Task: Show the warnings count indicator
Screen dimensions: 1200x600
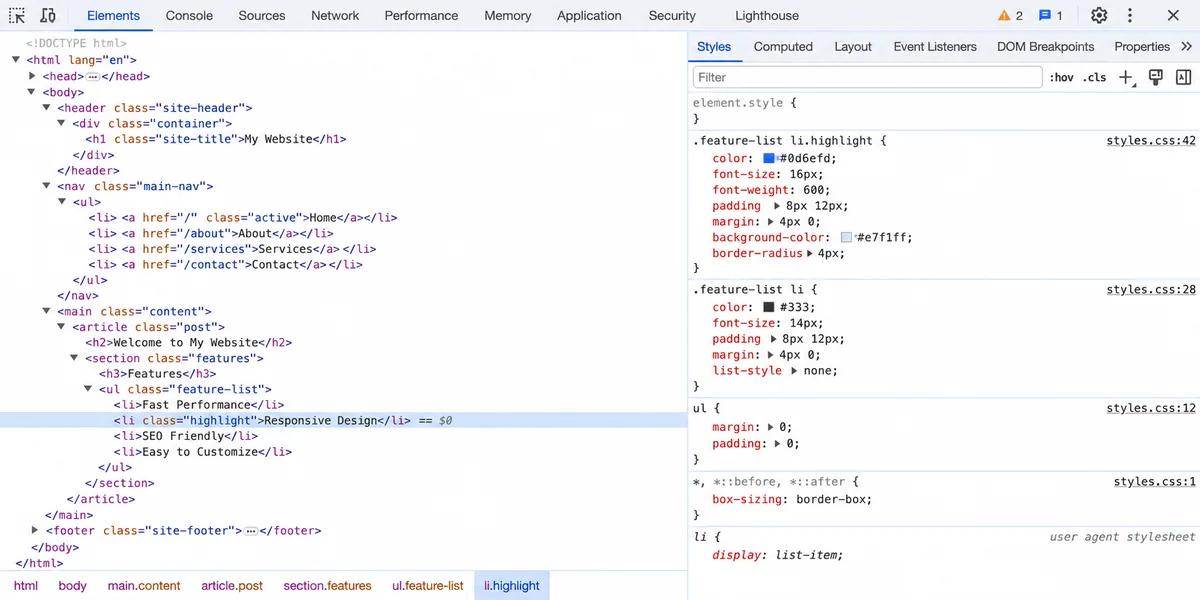Action: click(x=1010, y=15)
